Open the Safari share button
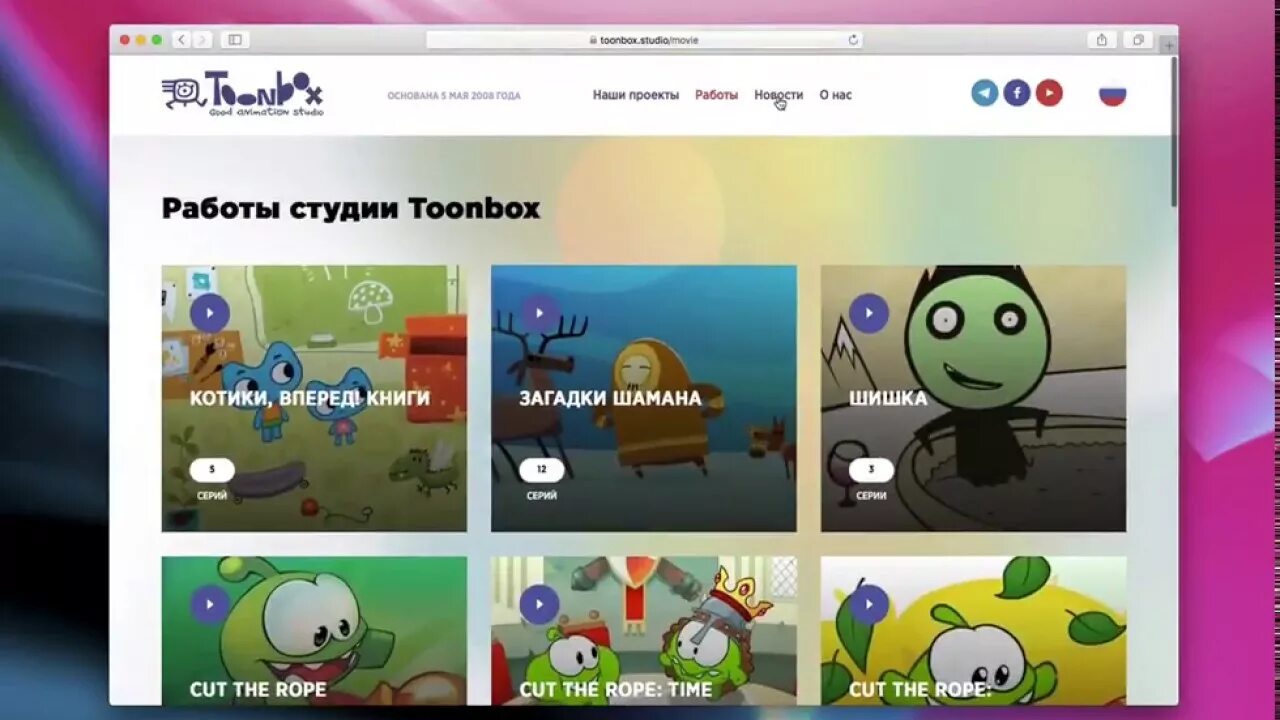Image resolution: width=1280 pixels, height=720 pixels. (1101, 40)
